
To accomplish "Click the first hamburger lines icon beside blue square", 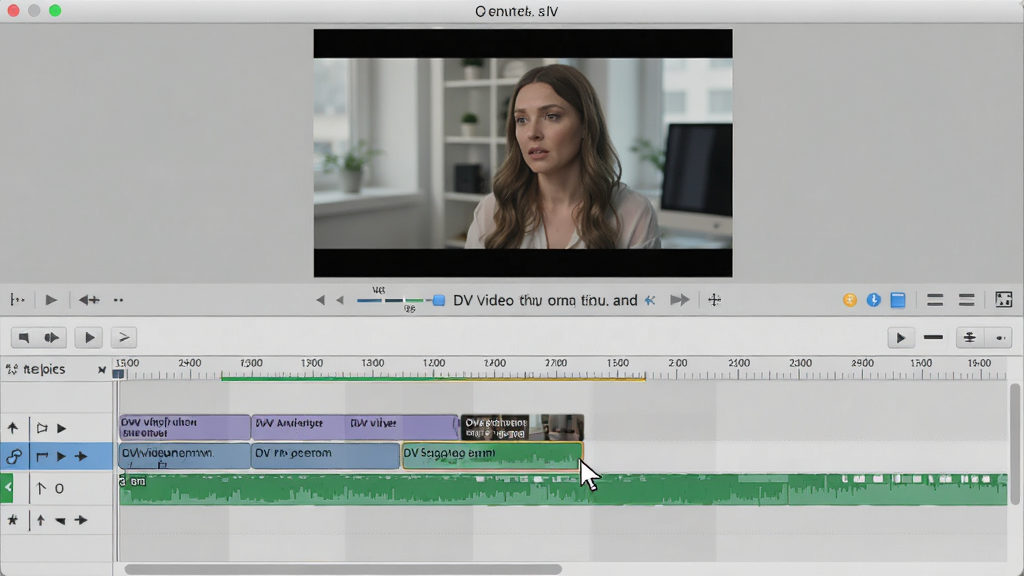I will point(935,300).
